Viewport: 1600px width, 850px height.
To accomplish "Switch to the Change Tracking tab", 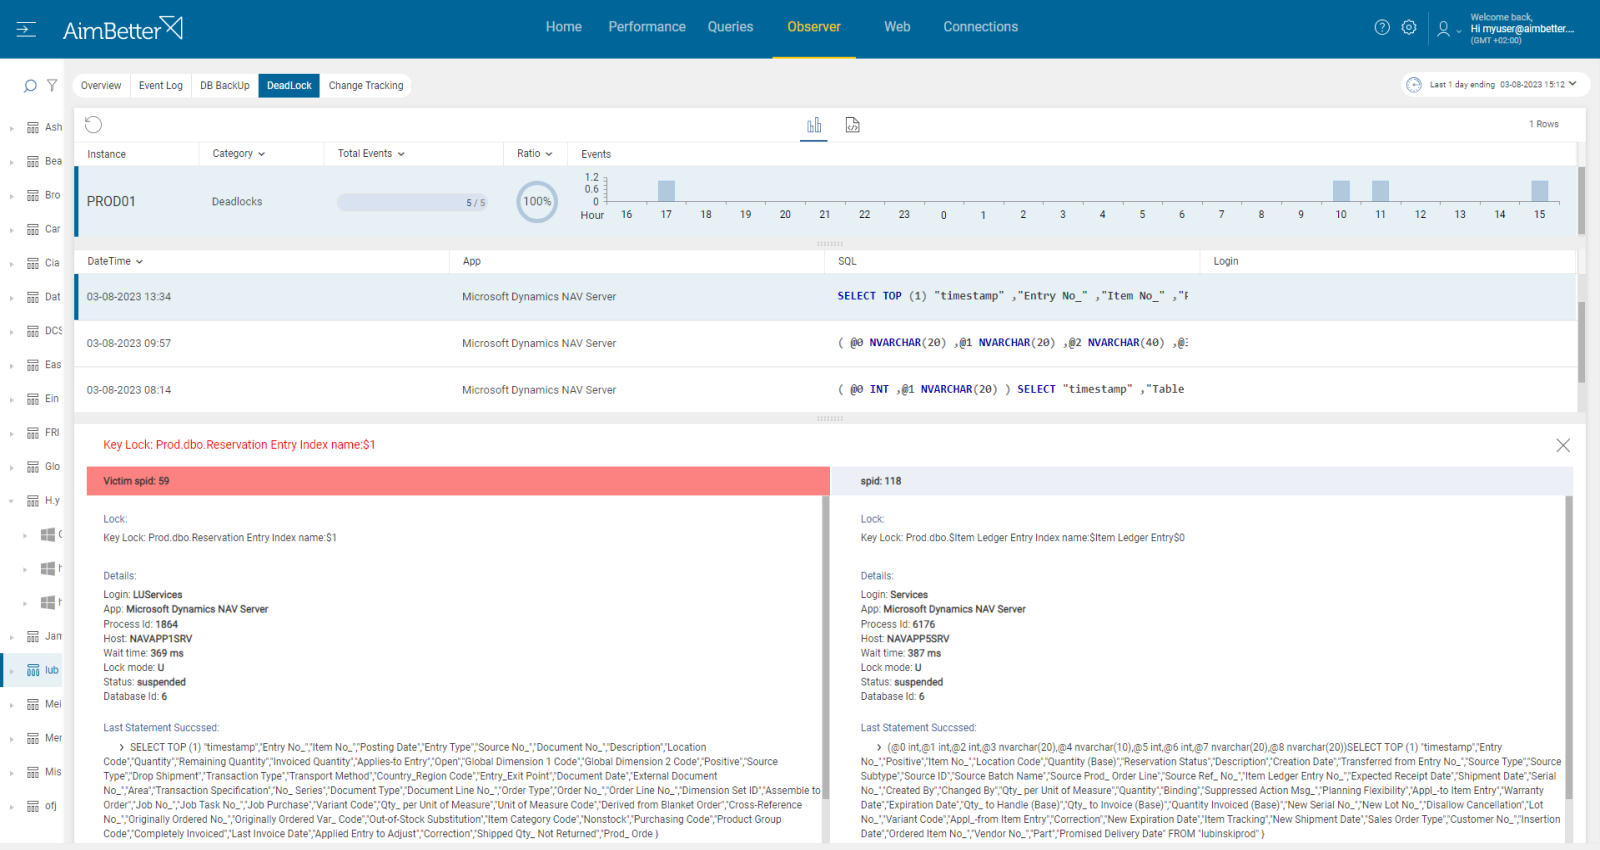I will pos(366,86).
